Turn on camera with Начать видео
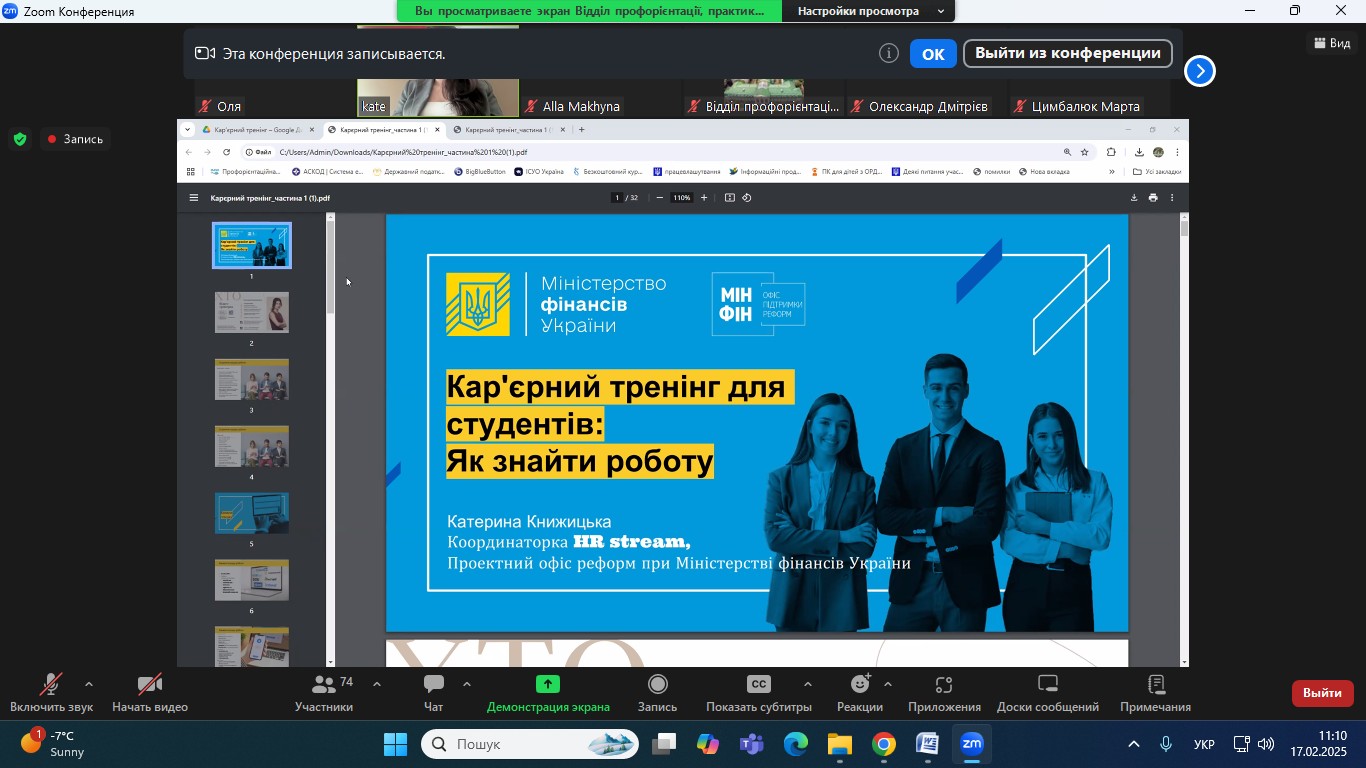Image resolution: width=1366 pixels, height=768 pixels. coord(150,693)
